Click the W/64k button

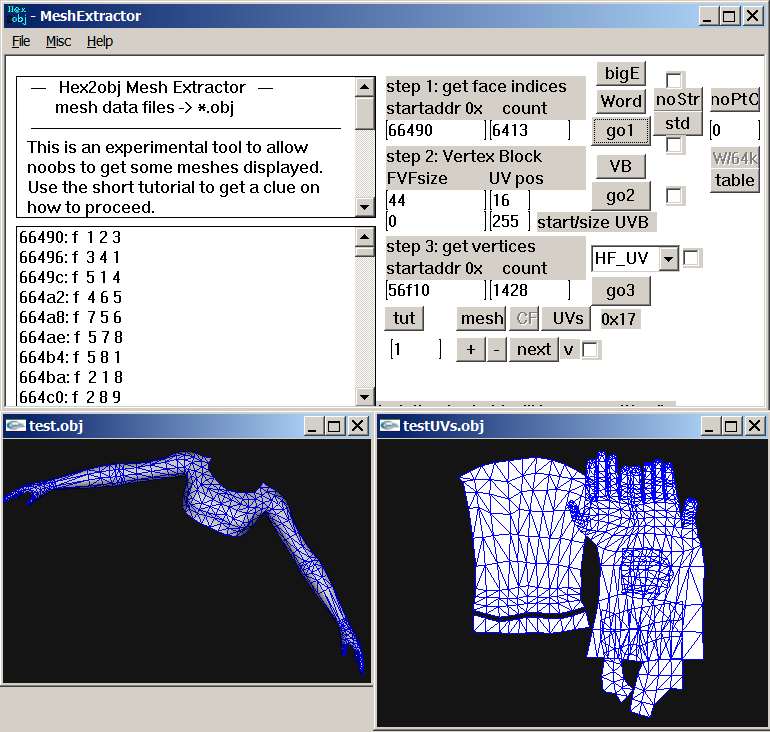735,158
